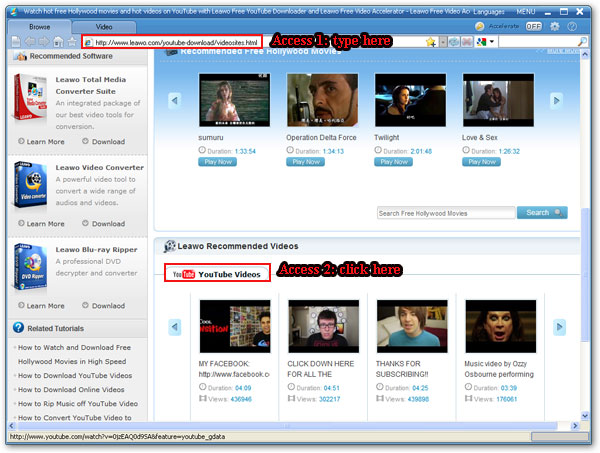Show previous YouTube videos with left arrow

click(x=174, y=327)
